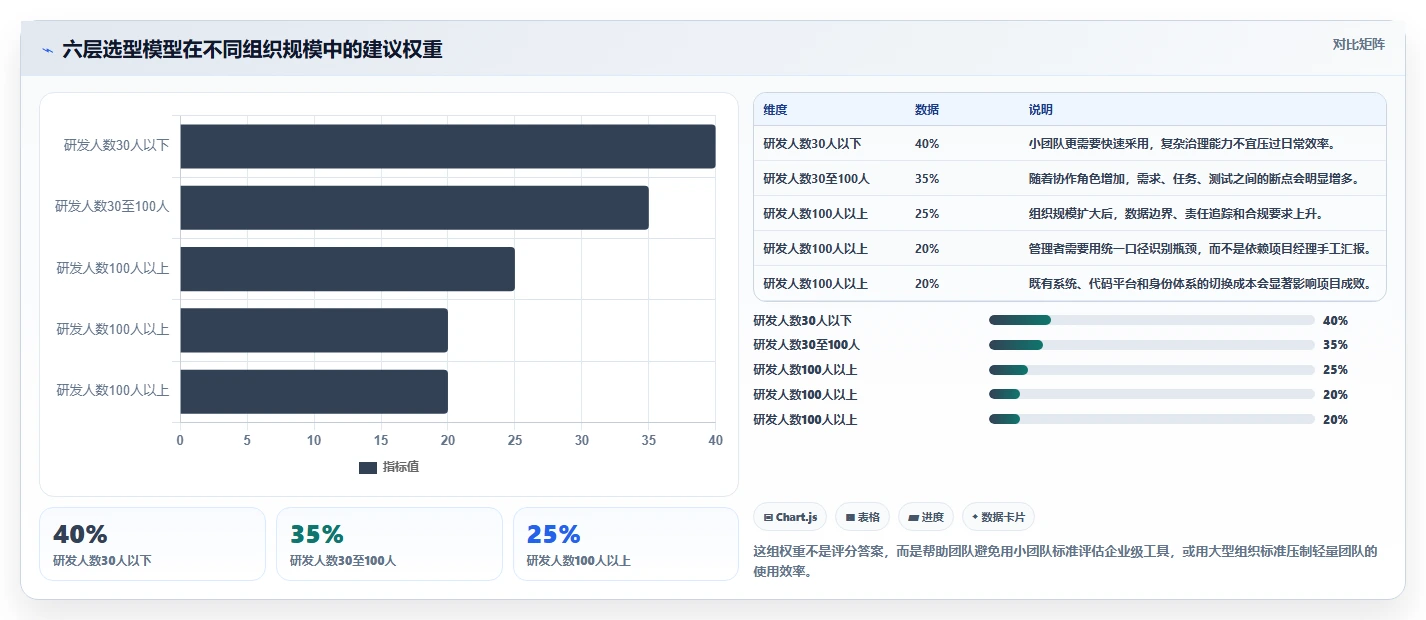This screenshot has height=620, width=1426.
Task: Click the chart bar for 研发人数30至100人
Action: 414,207
